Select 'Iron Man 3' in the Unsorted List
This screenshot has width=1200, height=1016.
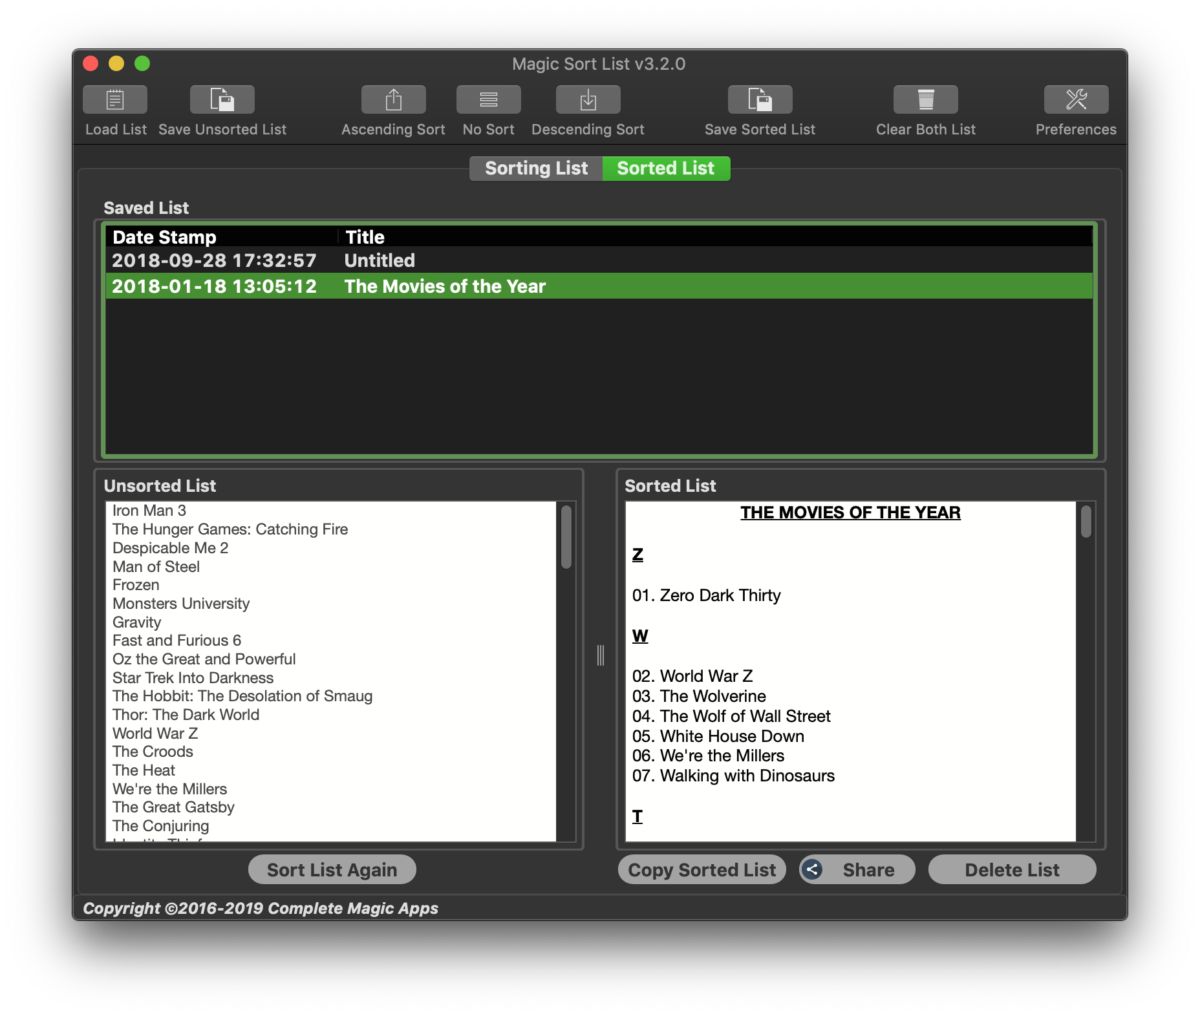coord(149,510)
